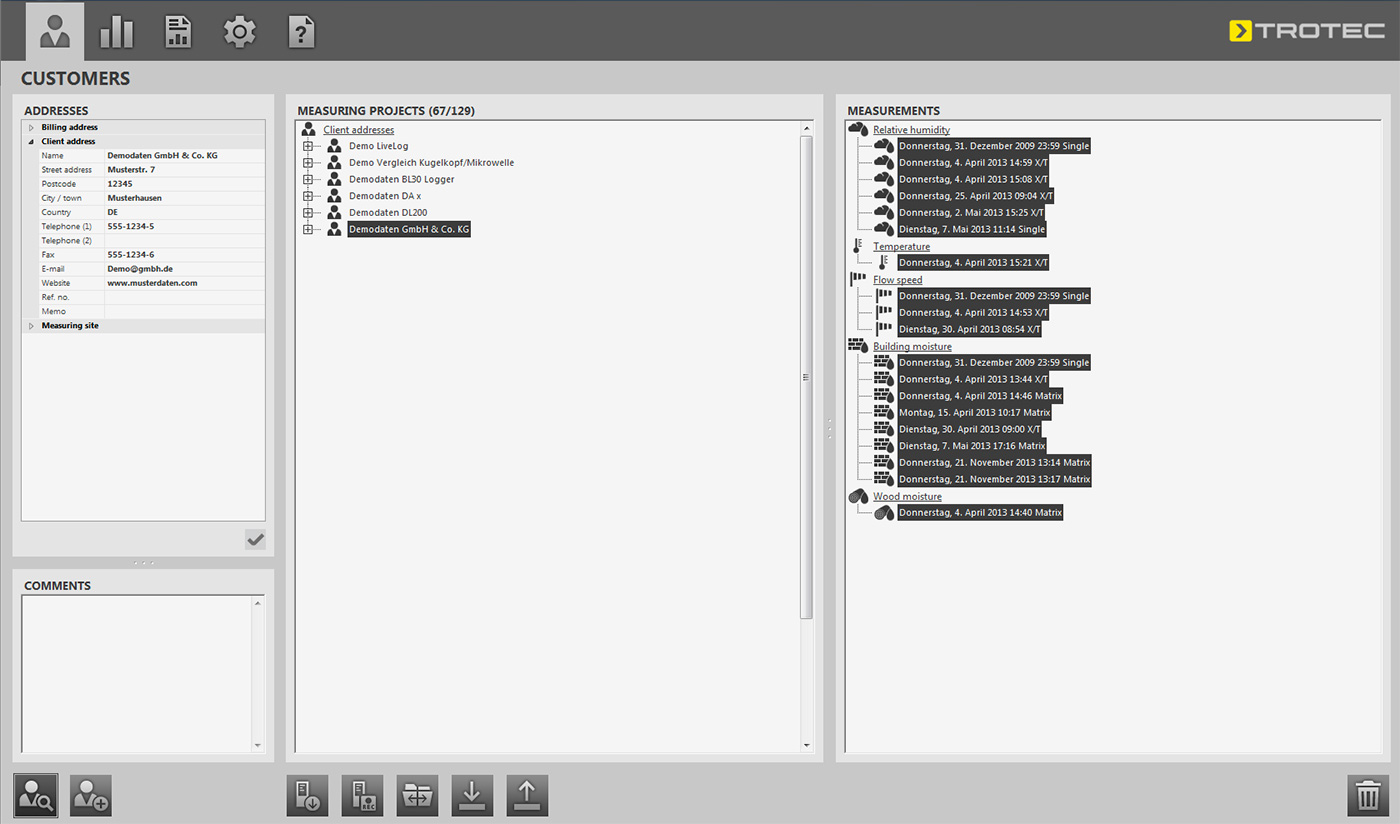Click the search customer button
1400x824 pixels.
(x=36, y=796)
